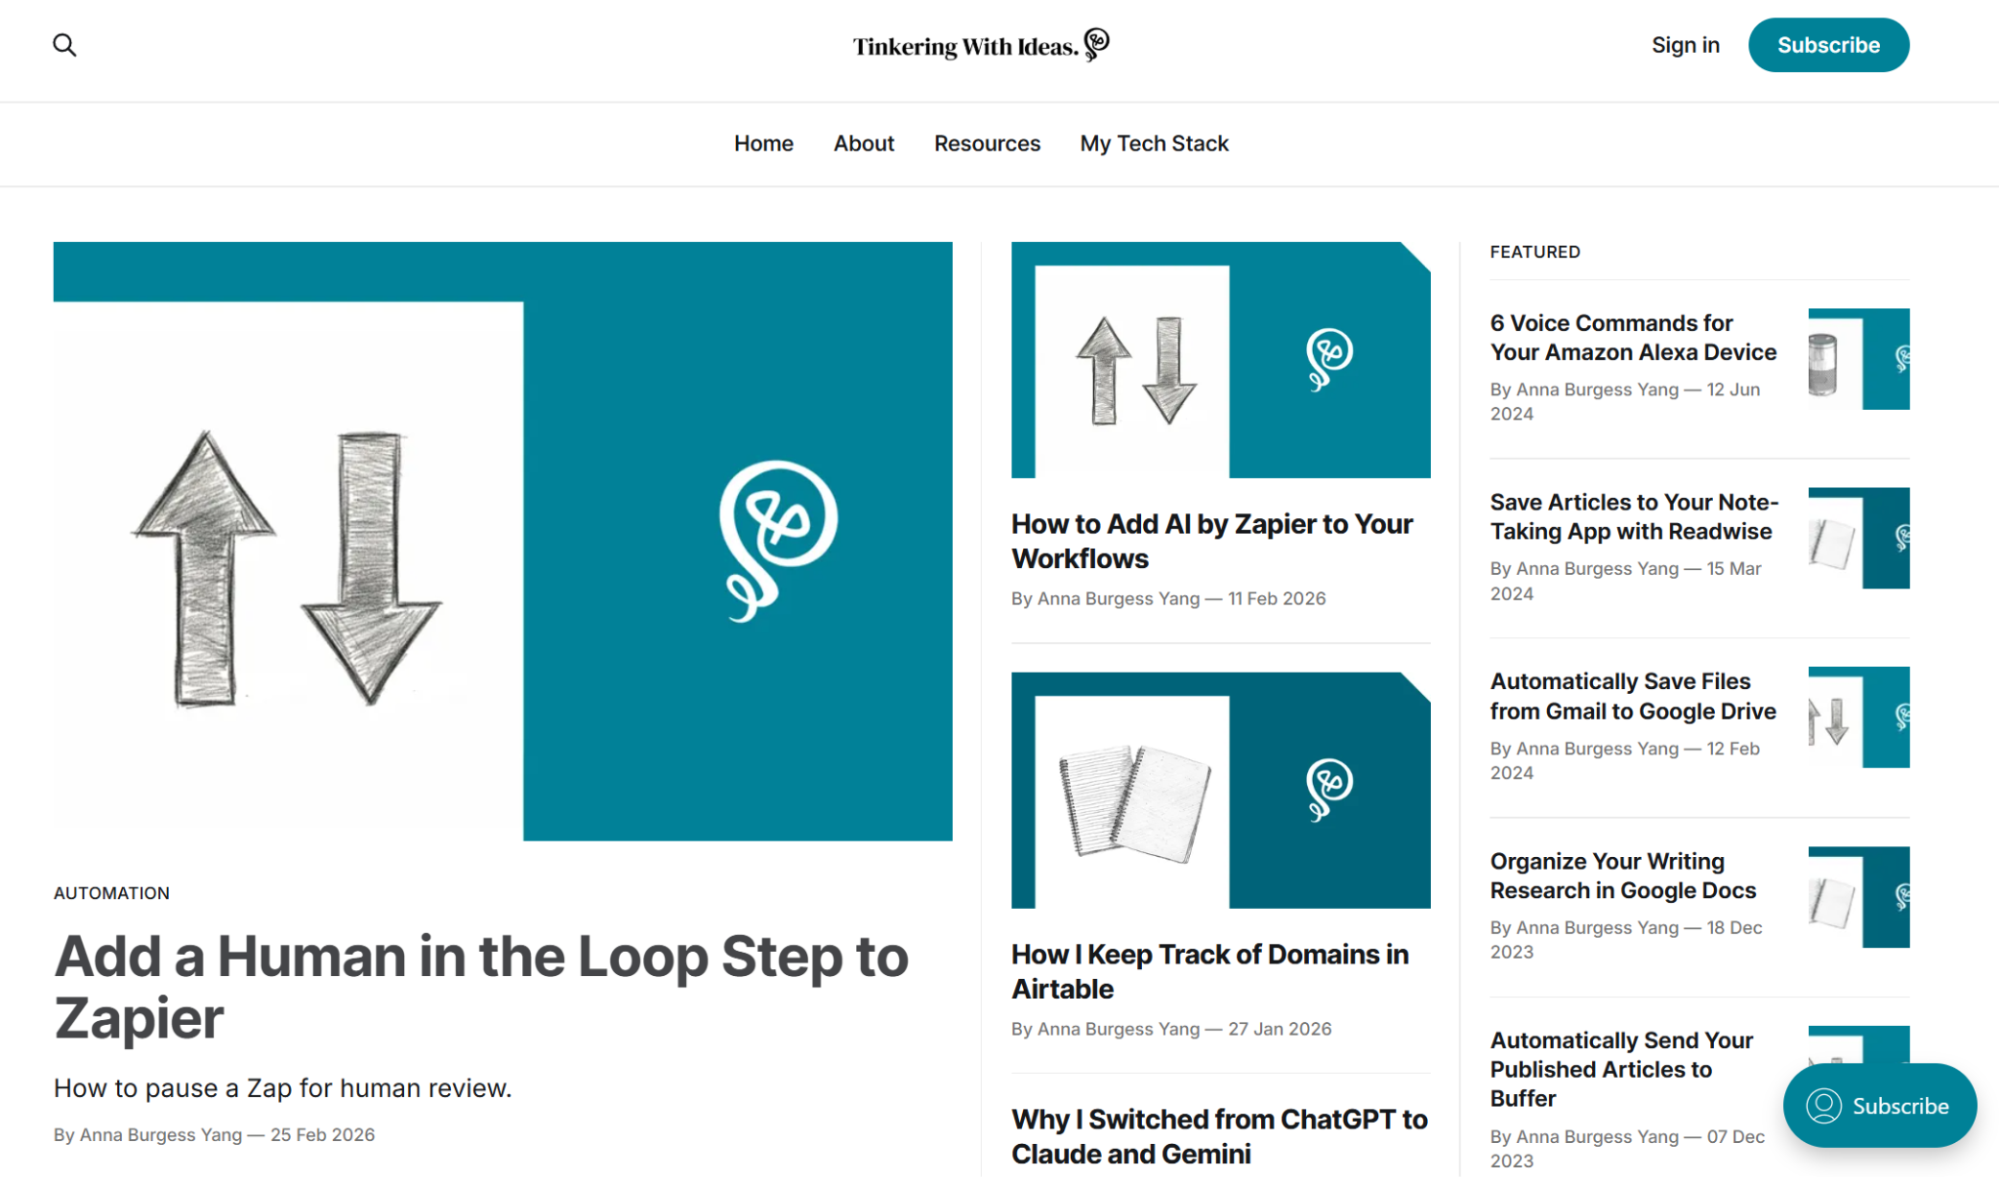This screenshot has height=1178, width=1999.
Task: Open the search panel
Action: pyautogui.click(x=64, y=44)
